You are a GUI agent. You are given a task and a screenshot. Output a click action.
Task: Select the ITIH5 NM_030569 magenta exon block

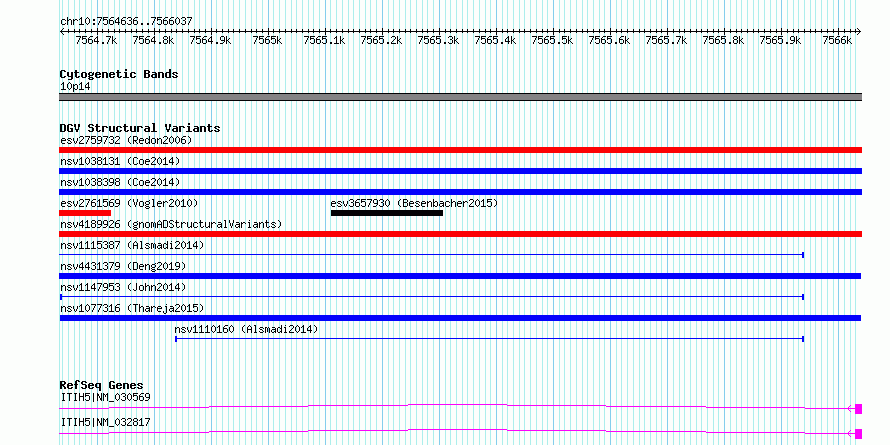point(859,409)
